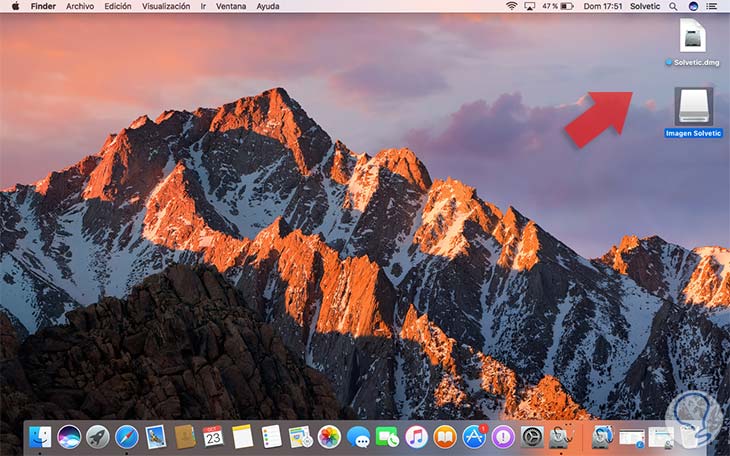Open the Archivo menu

click(x=80, y=6)
